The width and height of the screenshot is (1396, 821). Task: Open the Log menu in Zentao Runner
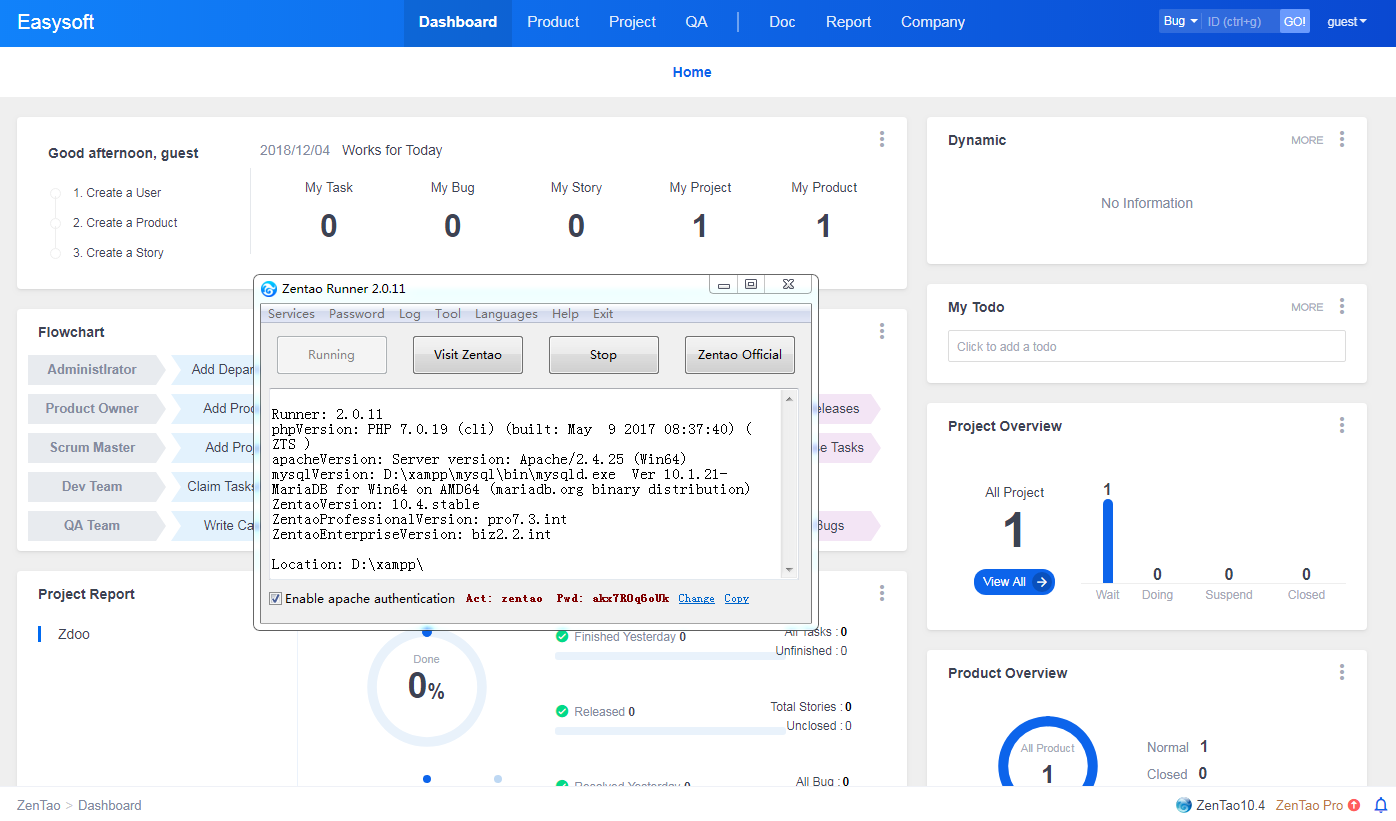pos(410,314)
